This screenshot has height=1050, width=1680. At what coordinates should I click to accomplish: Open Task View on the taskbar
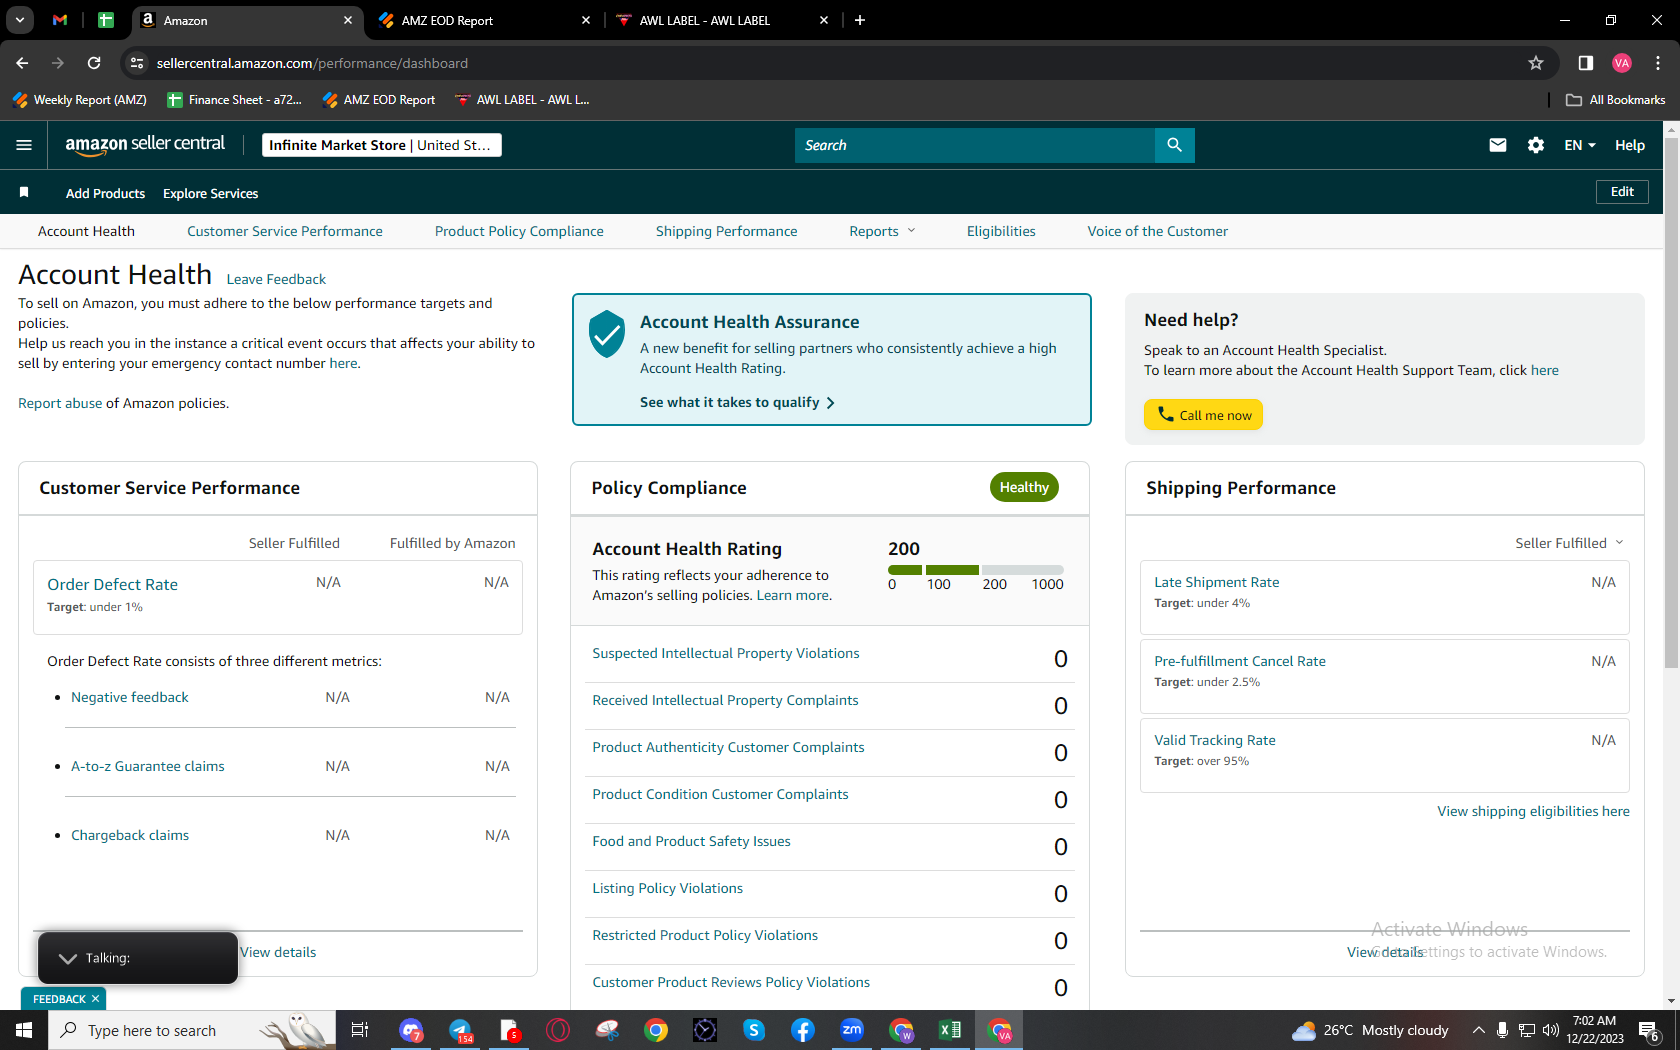tap(360, 1030)
